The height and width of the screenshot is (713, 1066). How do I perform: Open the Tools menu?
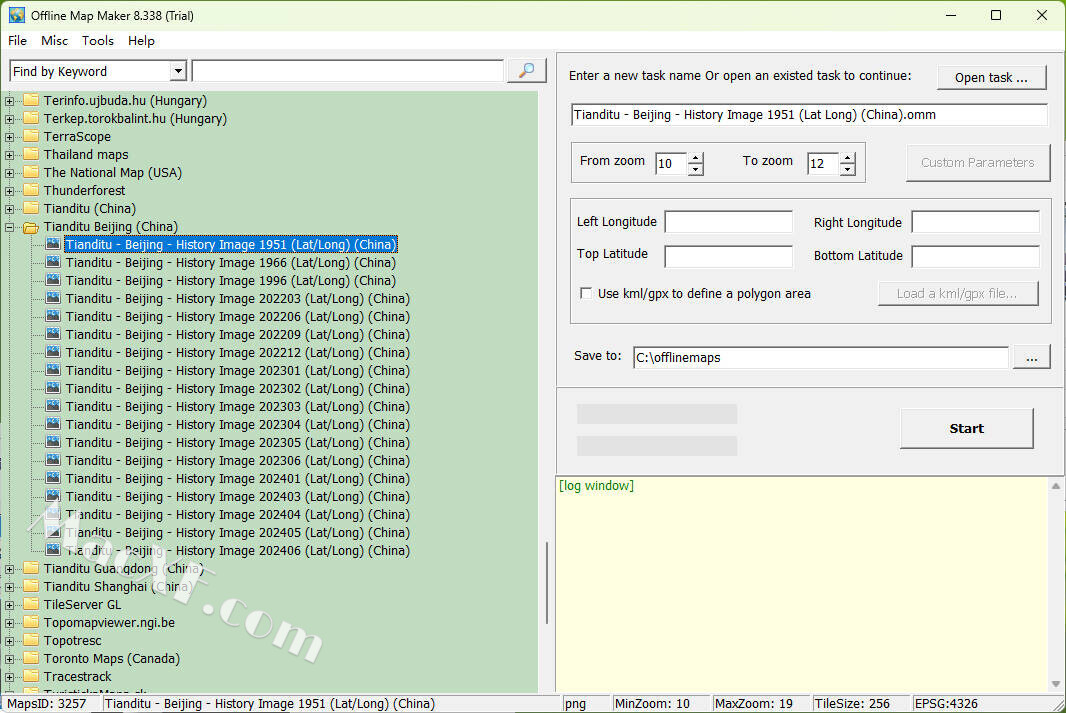[98, 41]
